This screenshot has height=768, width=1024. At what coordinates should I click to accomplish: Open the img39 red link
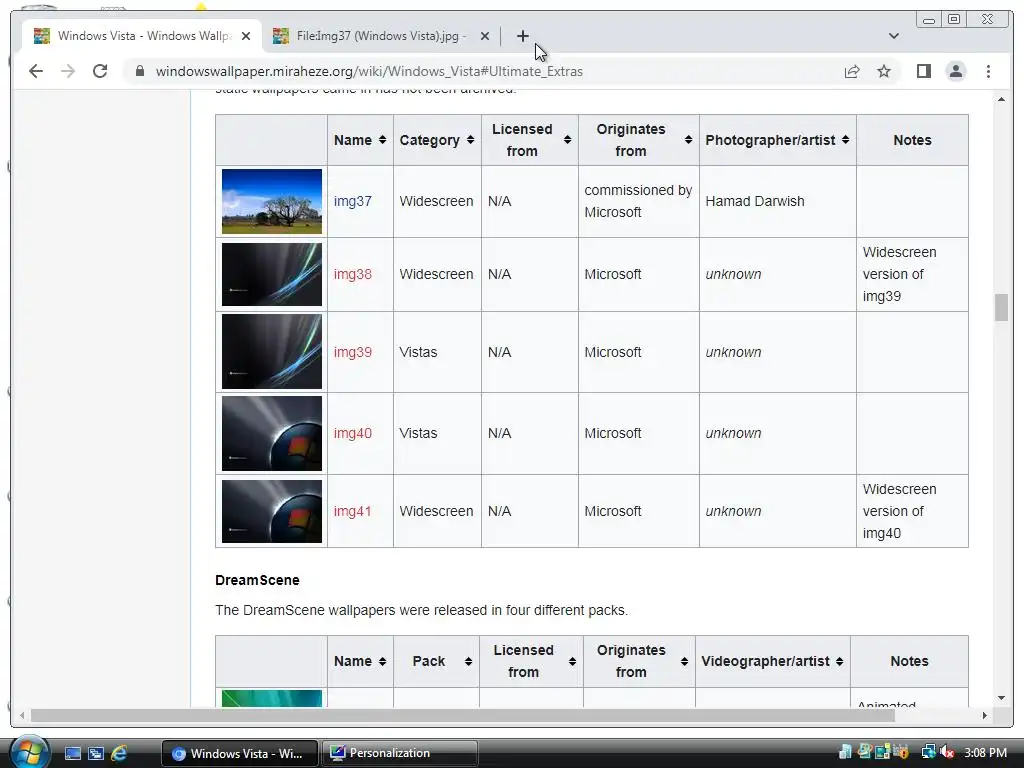pyautogui.click(x=353, y=352)
